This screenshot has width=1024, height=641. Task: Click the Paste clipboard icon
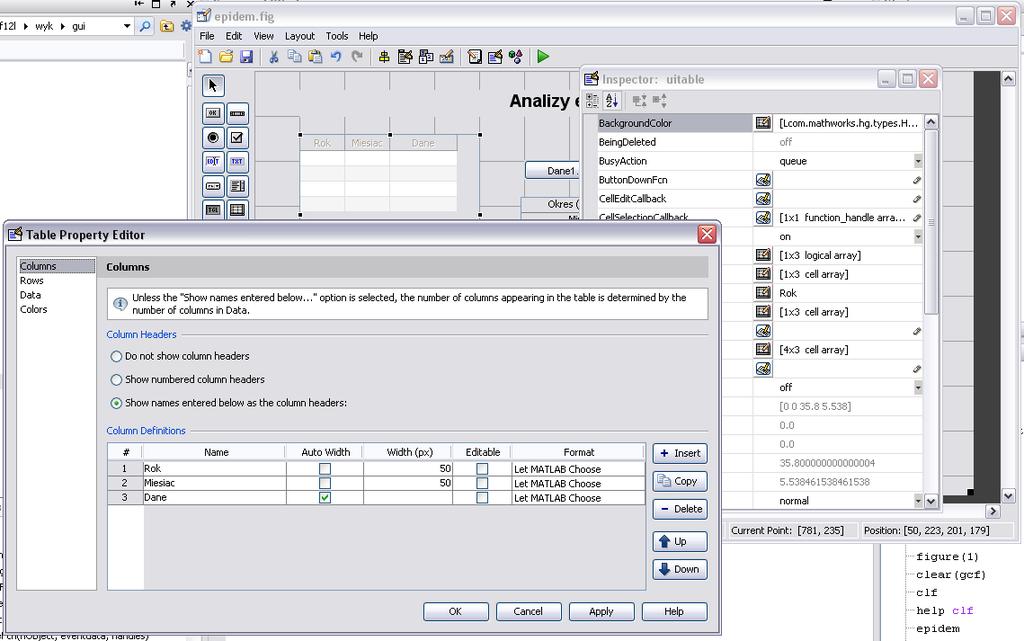(315, 57)
